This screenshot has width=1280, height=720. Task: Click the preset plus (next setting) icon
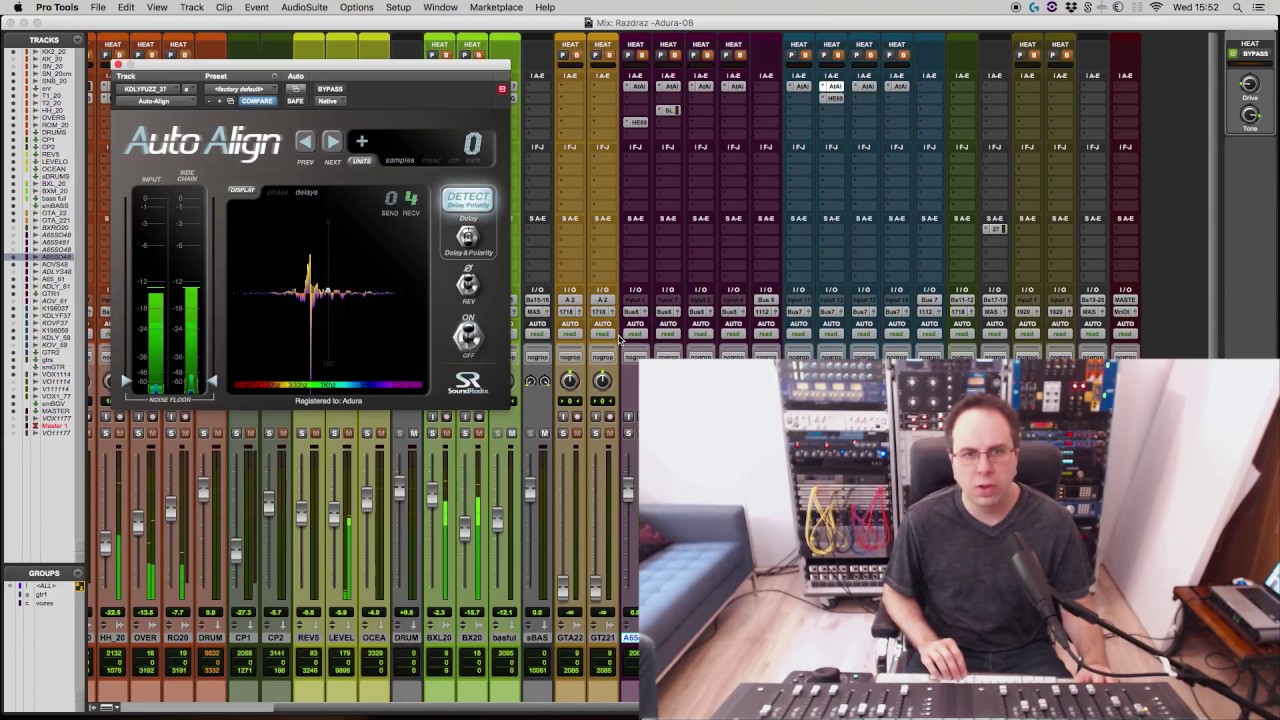220,101
